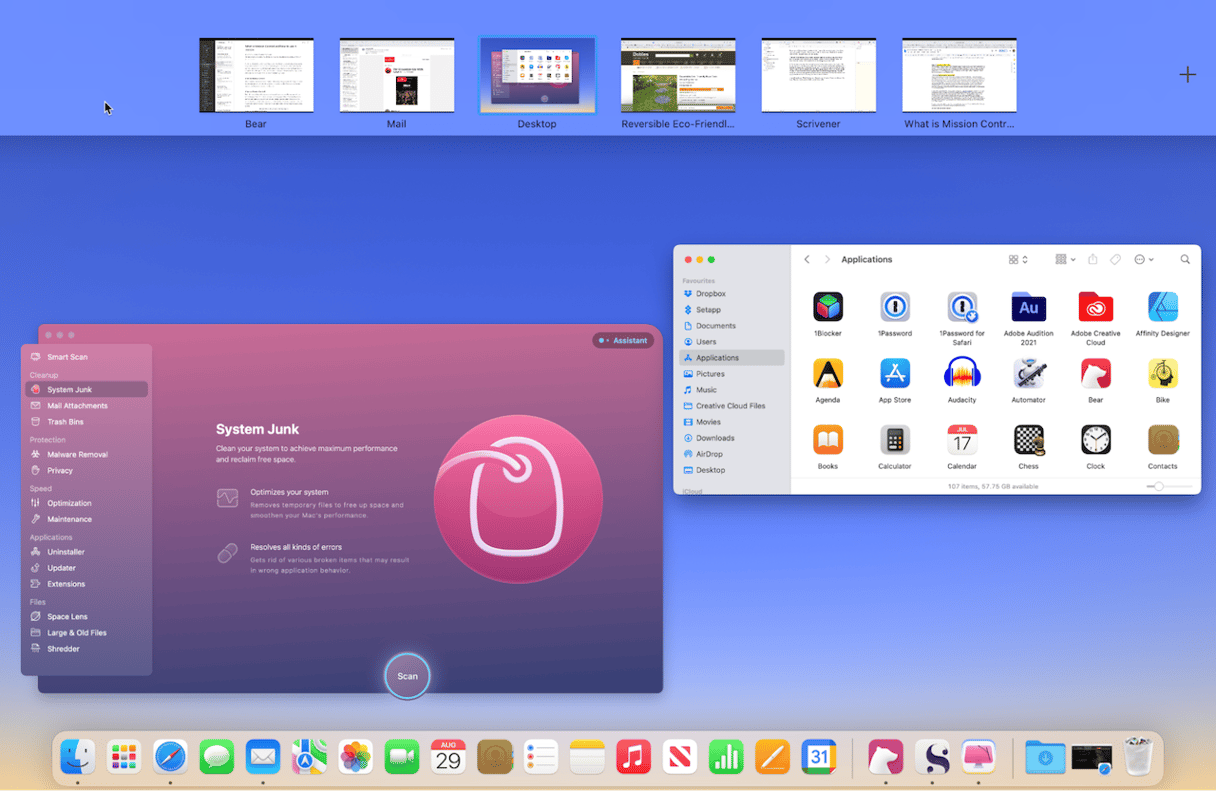Open the 1Blocker app icon in Applications
Image resolution: width=1216 pixels, height=791 pixels.
828,307
